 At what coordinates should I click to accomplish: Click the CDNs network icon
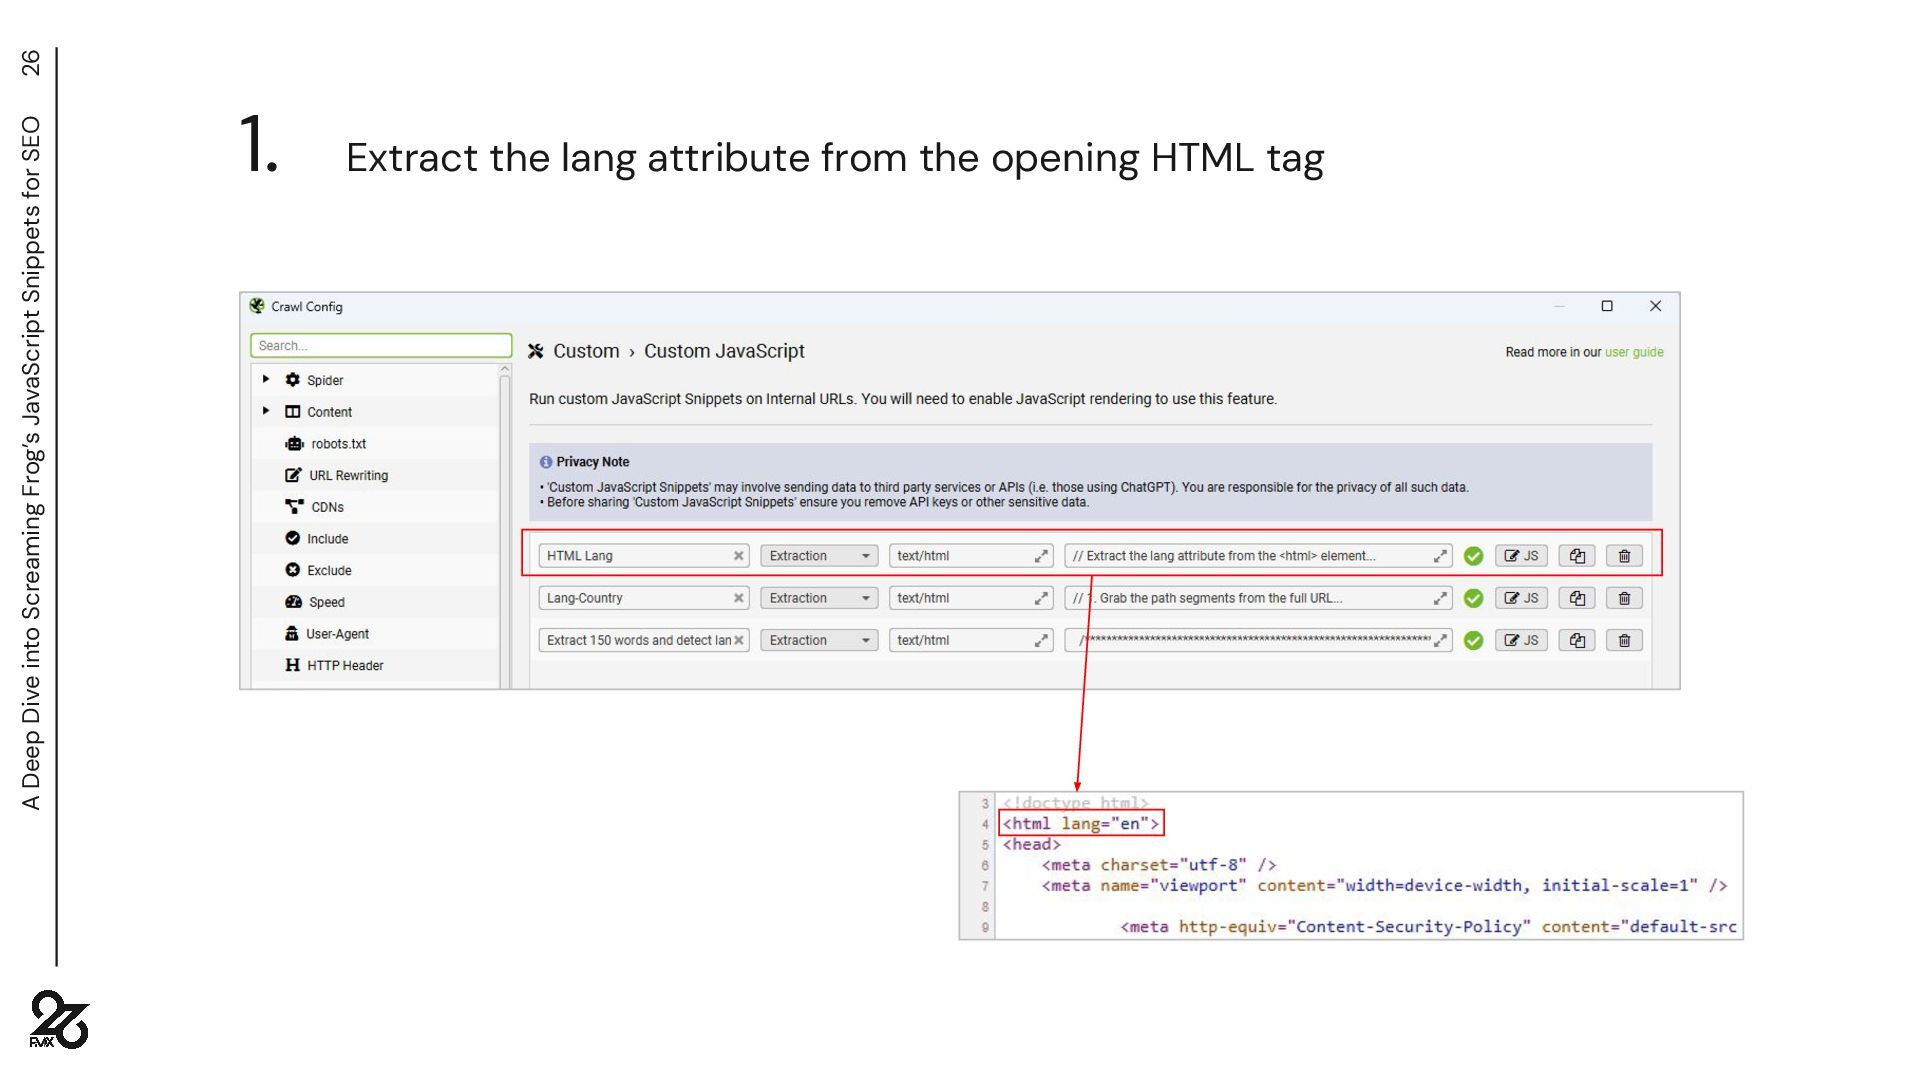pyautogui.click(x=294, y=507)
